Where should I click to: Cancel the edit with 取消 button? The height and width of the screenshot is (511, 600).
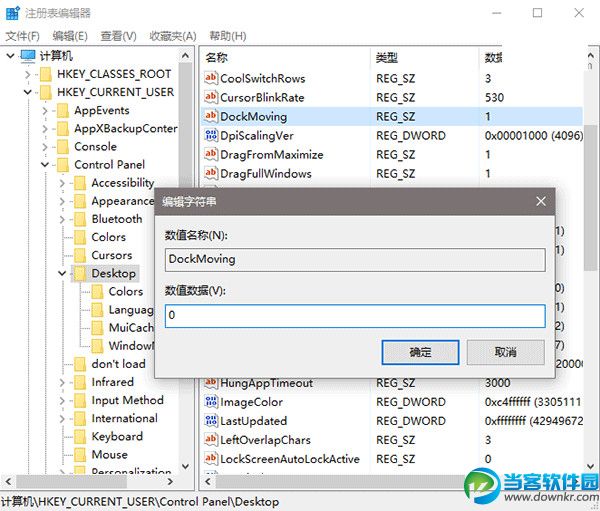(505, 352)
